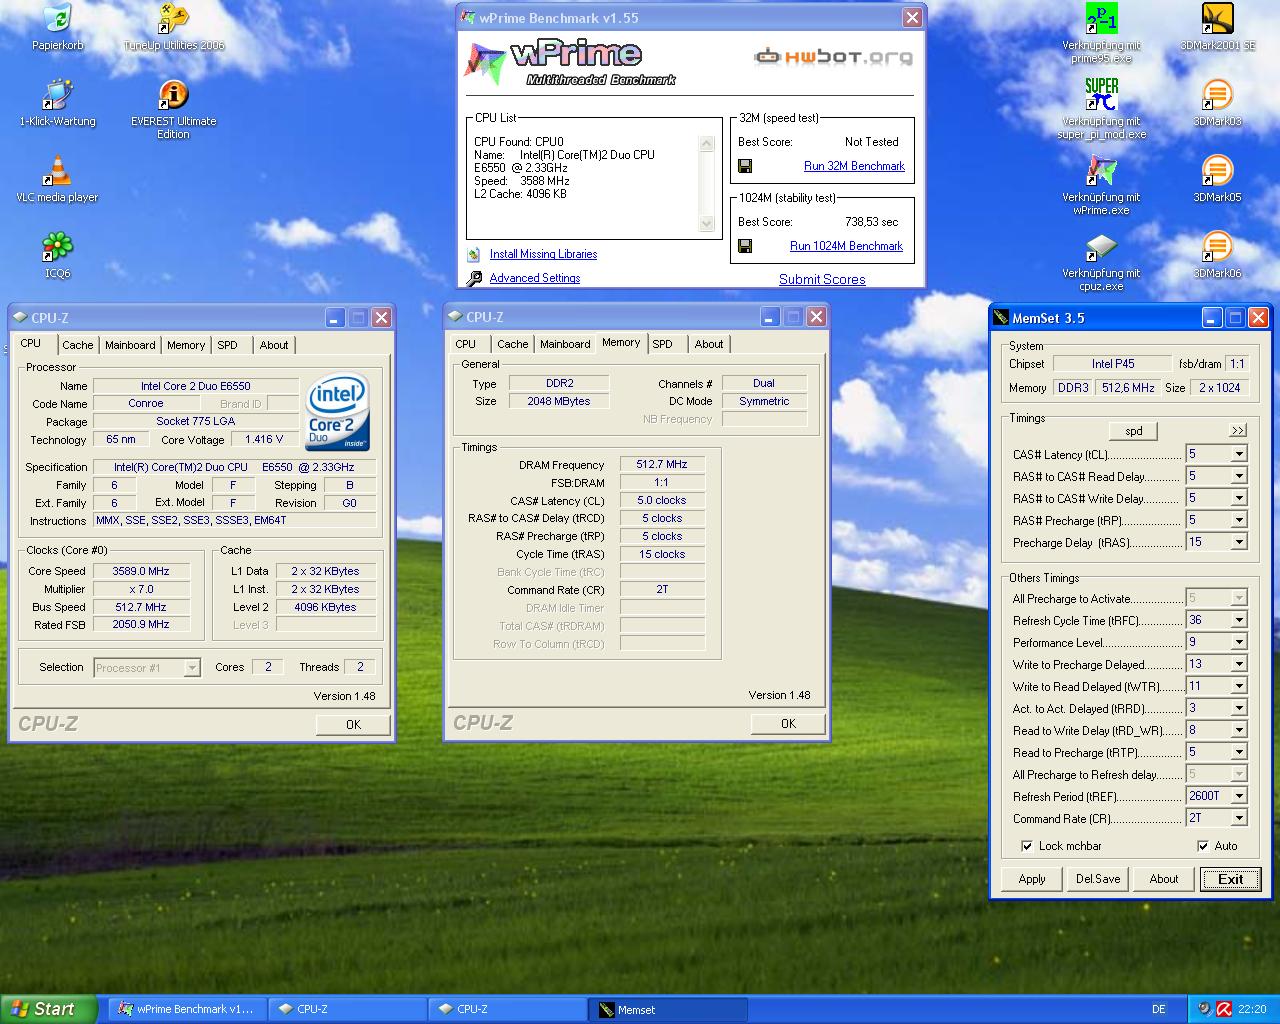Click the first system tray icon
This screenshot has width=1280, height=1024.
pos(1204,1009)
